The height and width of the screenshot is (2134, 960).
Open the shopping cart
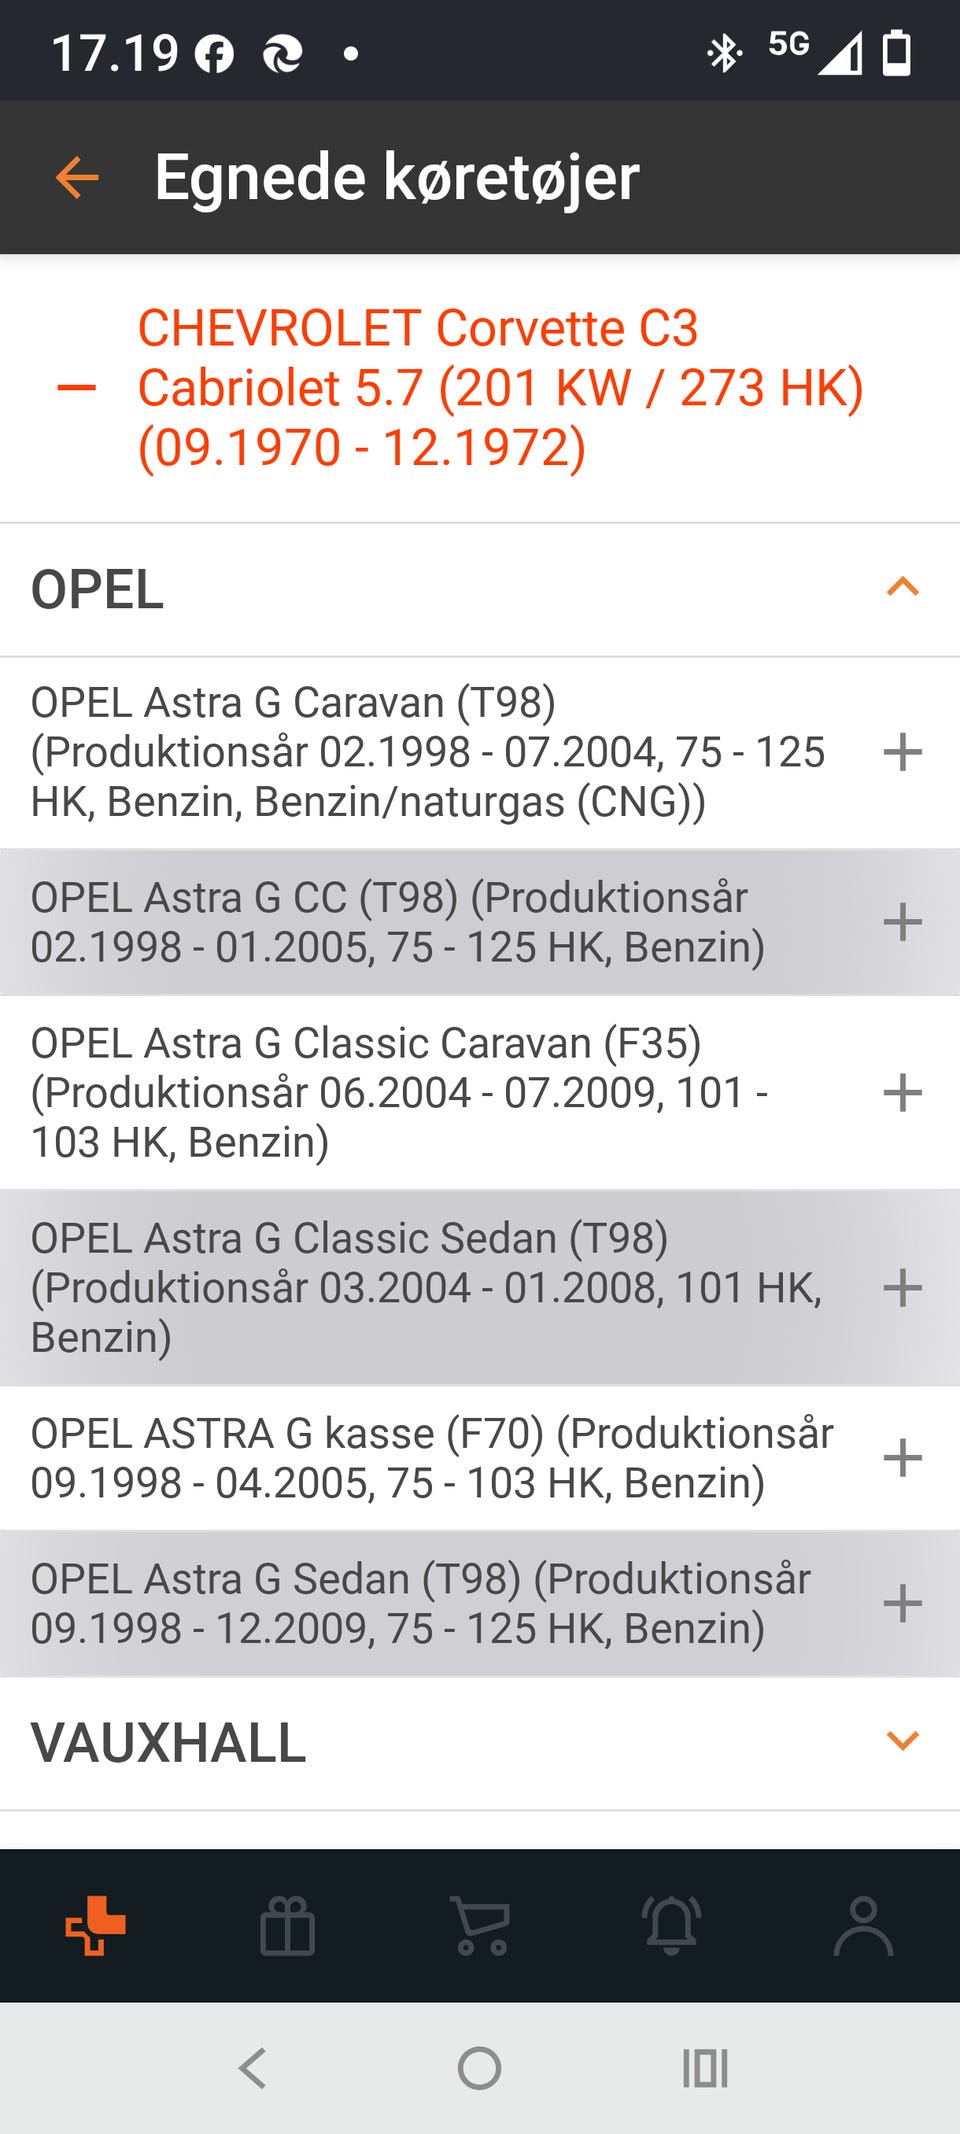click(481, 1925)
